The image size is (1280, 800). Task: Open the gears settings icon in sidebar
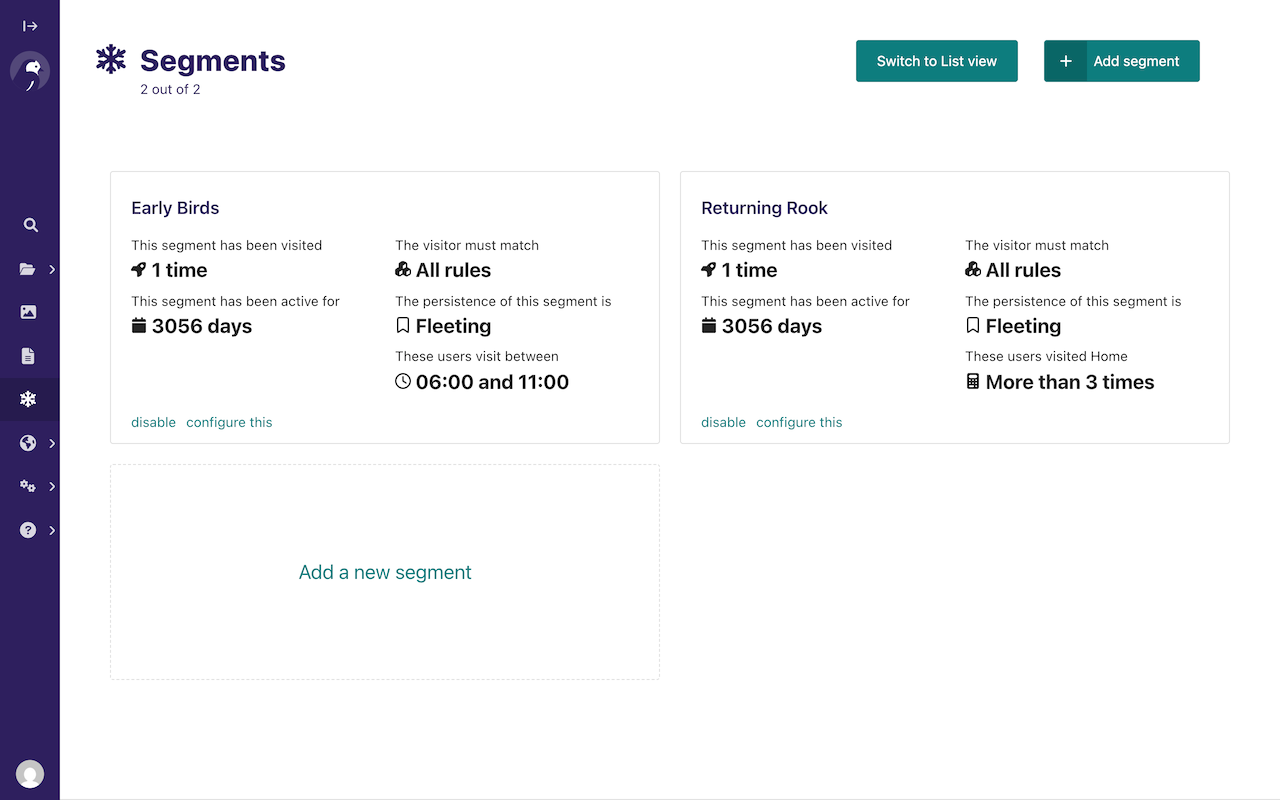tap(27, 486)
